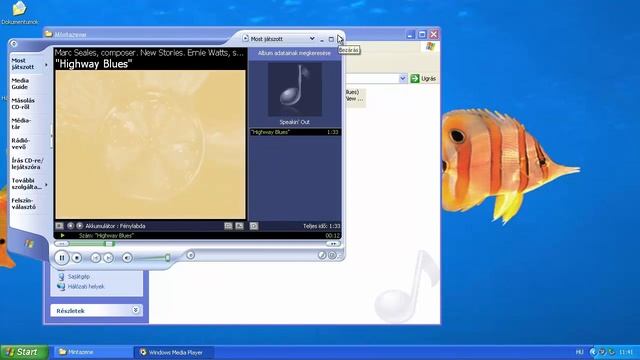
Task: Minimize the Windows Media Player window
Action: [x=322, y=39]
